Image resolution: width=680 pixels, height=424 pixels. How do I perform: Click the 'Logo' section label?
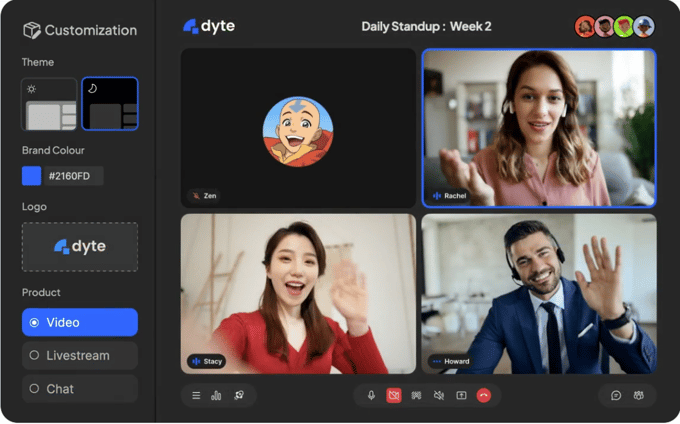coord(34,207)
